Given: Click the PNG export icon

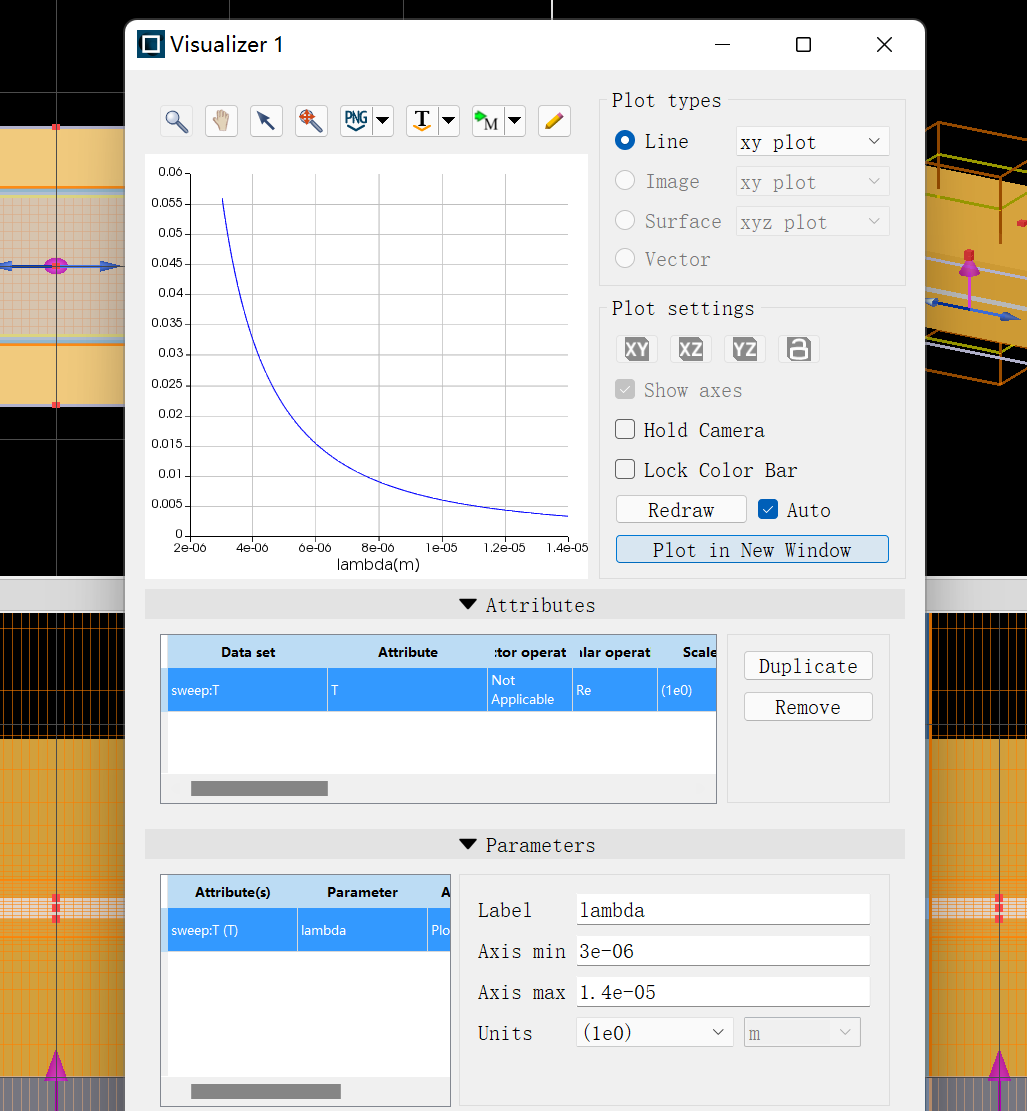Looking at the screenshot, I should (356, 122).
